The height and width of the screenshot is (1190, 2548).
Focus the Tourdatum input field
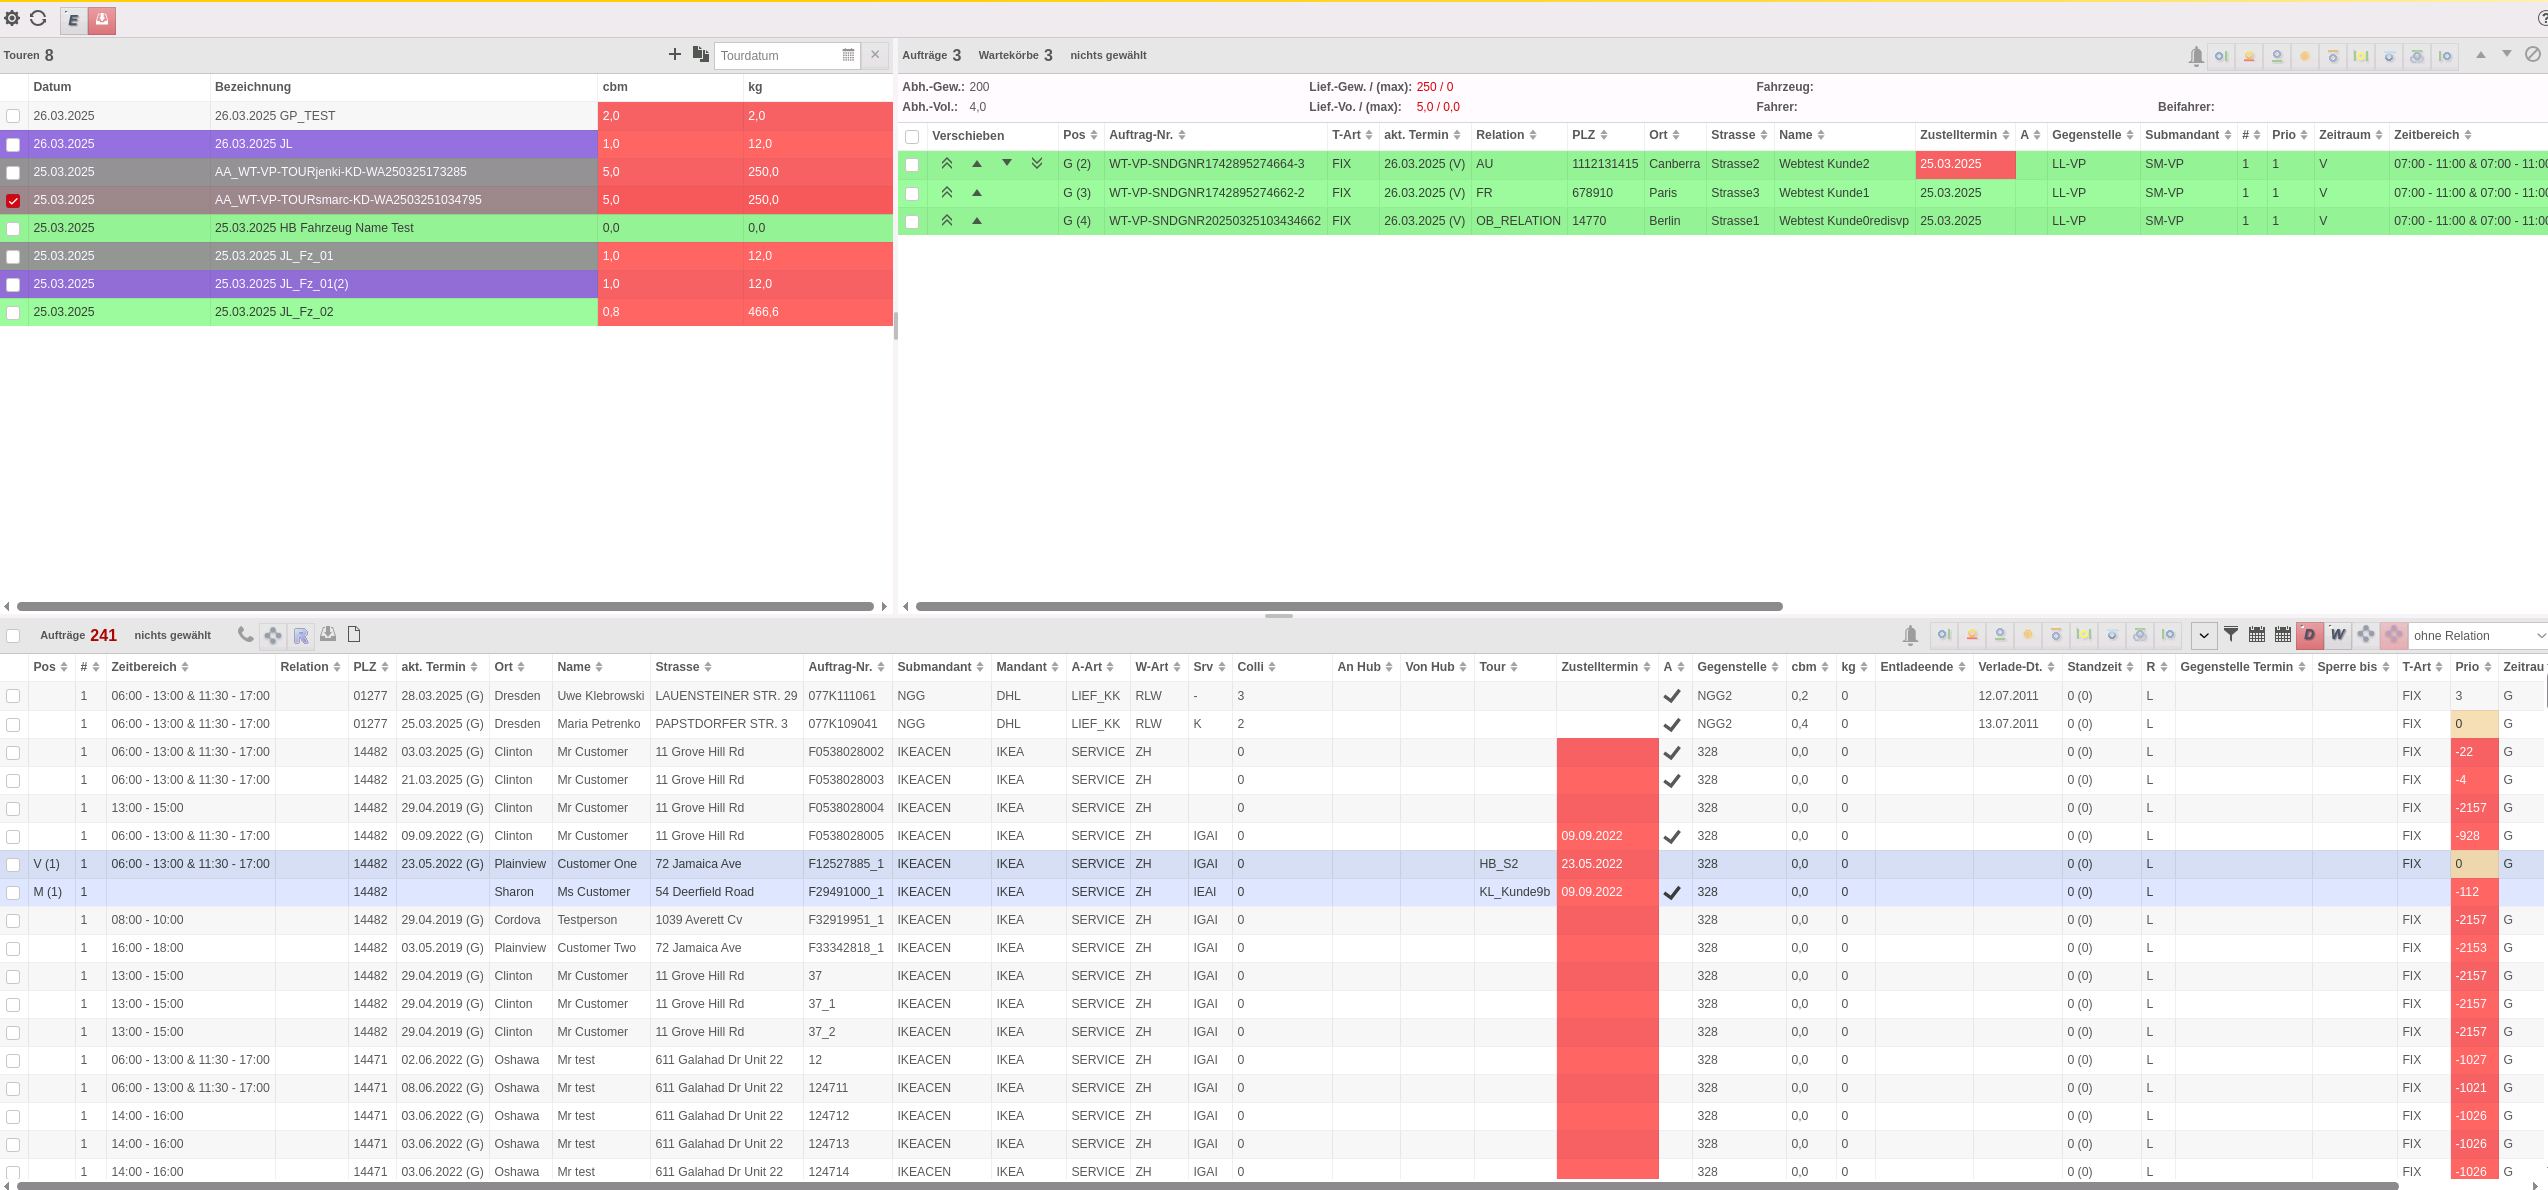tap(778, 55)
